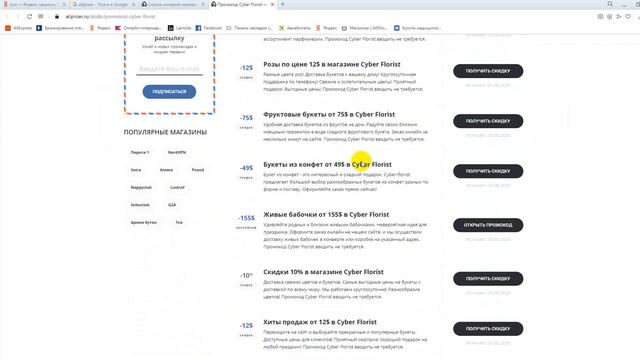Click the ПОДПИСАТЬСЯ subscribe button
The height and width of the screenshot is (360, 640).
click(169, 91)
